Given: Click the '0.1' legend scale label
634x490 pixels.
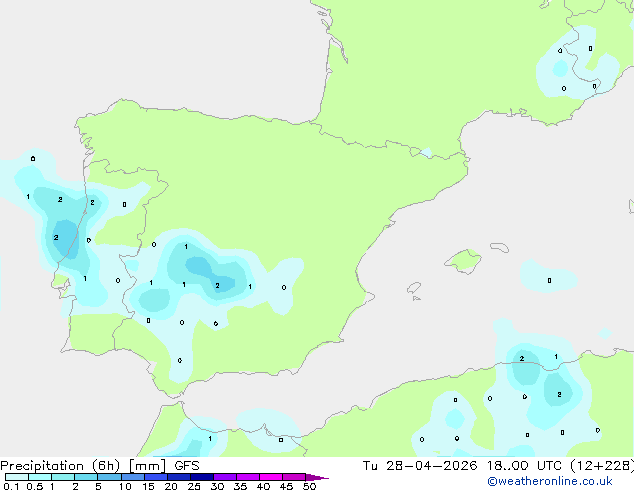Looking at the screenshot, I should coord(11,486).
